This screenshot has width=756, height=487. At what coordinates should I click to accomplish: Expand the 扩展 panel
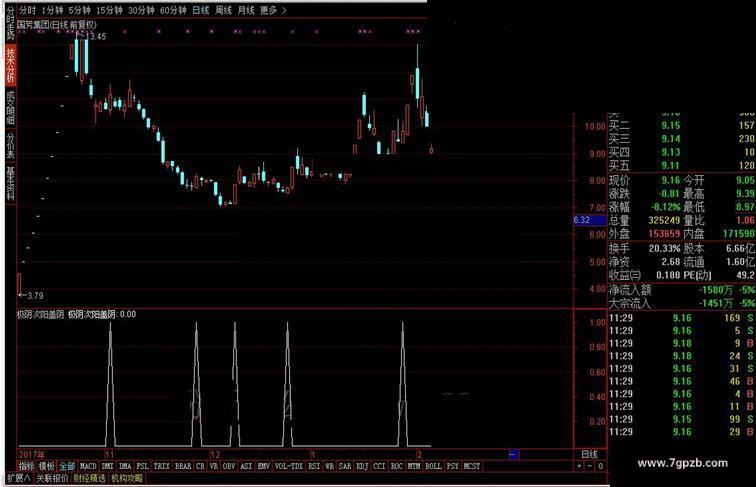point(19,478)
